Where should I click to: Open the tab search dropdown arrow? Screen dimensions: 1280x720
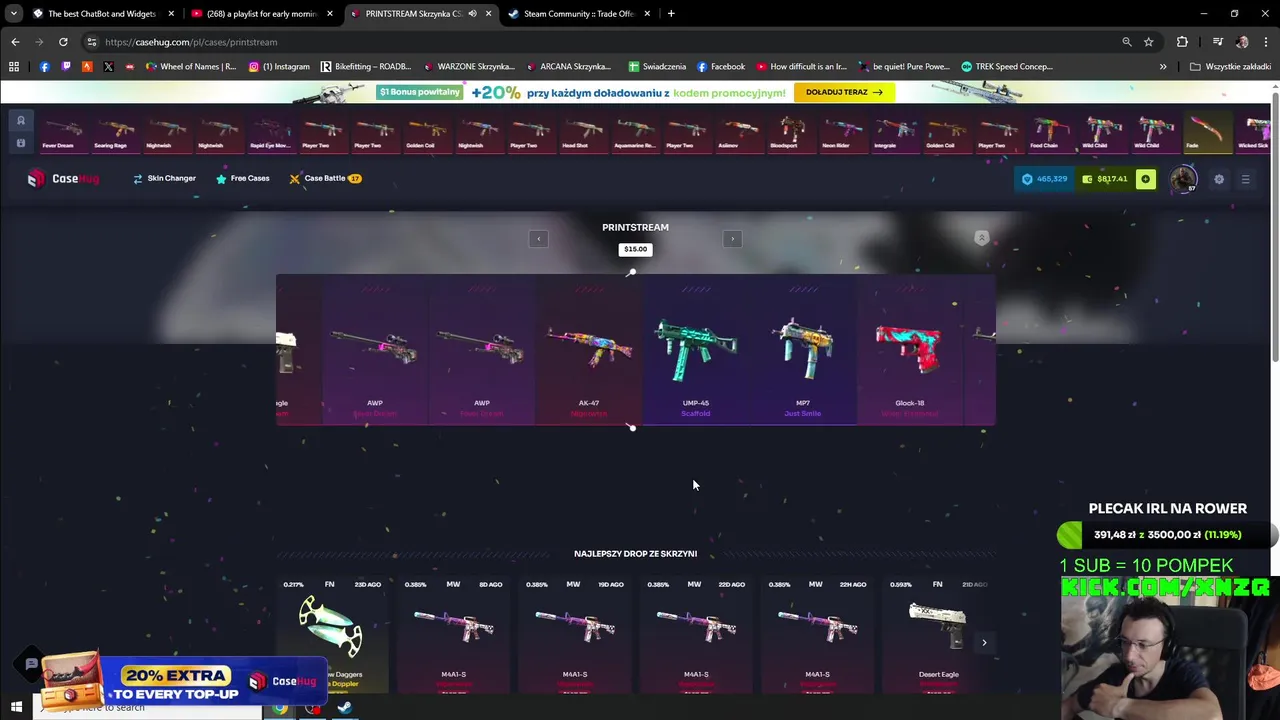pyautogui.click(x=13, y=14)
